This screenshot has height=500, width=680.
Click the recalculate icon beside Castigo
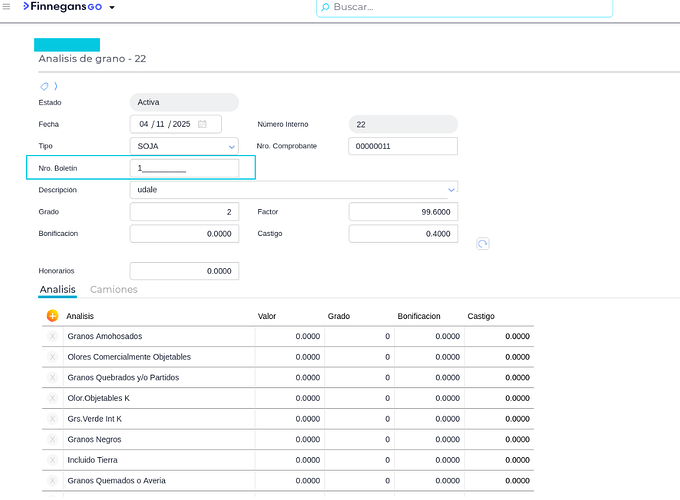tap(483, 243)
